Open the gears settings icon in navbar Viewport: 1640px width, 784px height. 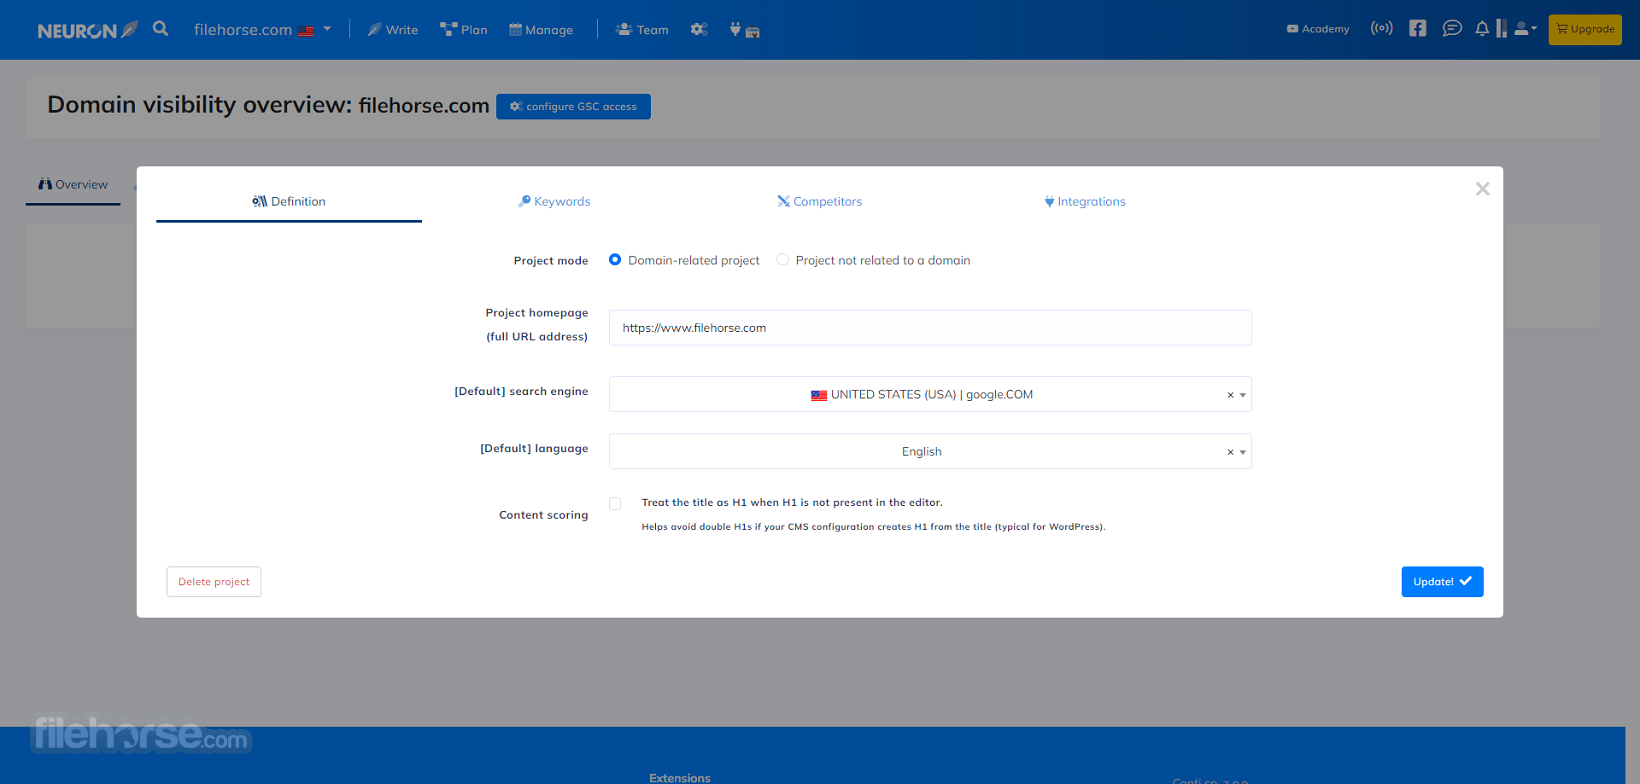(699, 30)
